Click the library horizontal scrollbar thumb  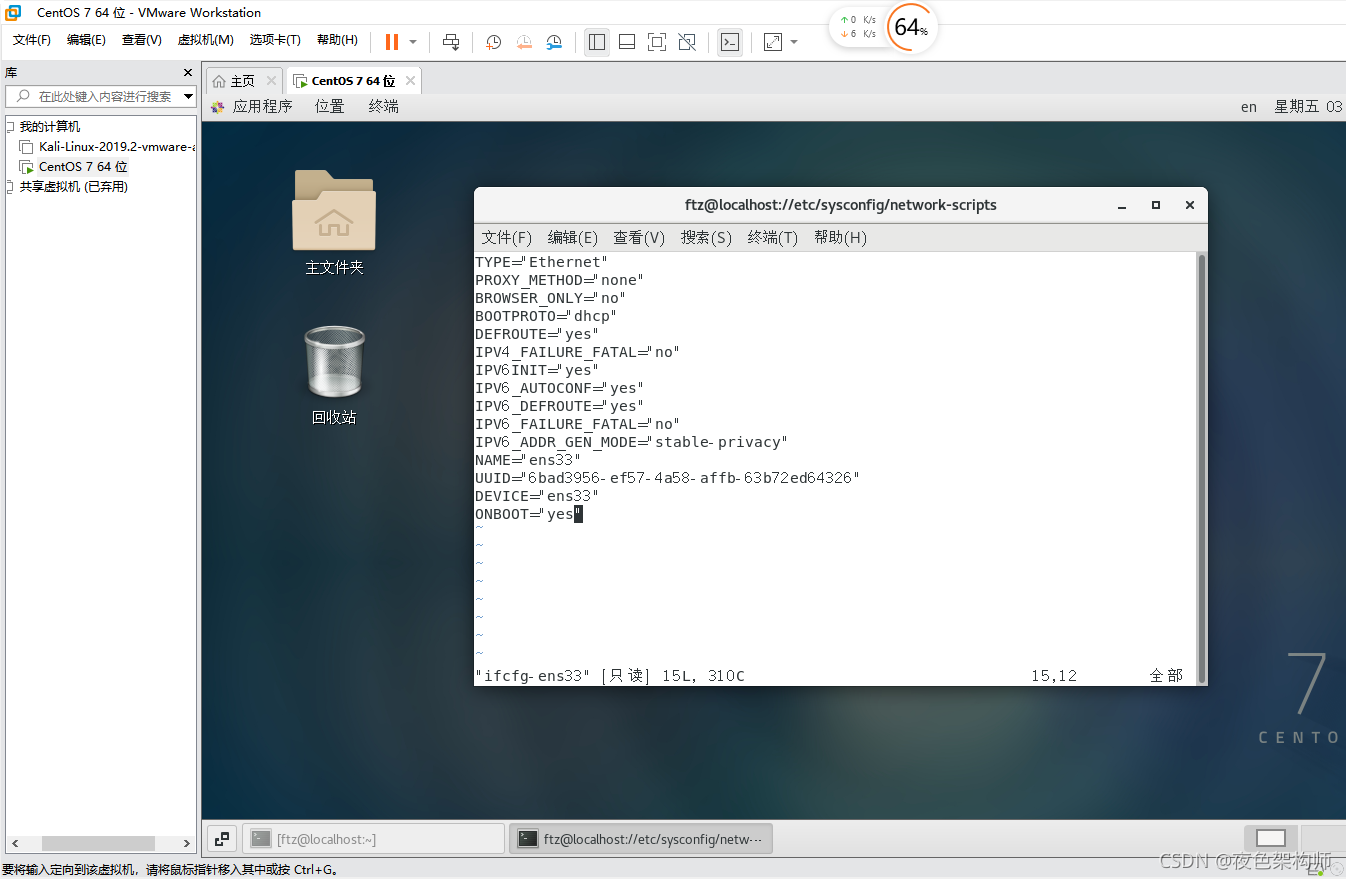[98, 844]
